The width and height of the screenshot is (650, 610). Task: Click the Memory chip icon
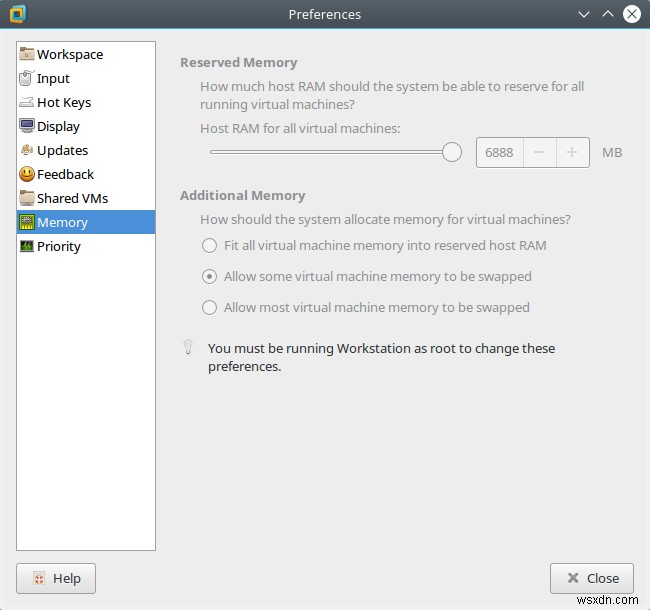tap(27, 222)
